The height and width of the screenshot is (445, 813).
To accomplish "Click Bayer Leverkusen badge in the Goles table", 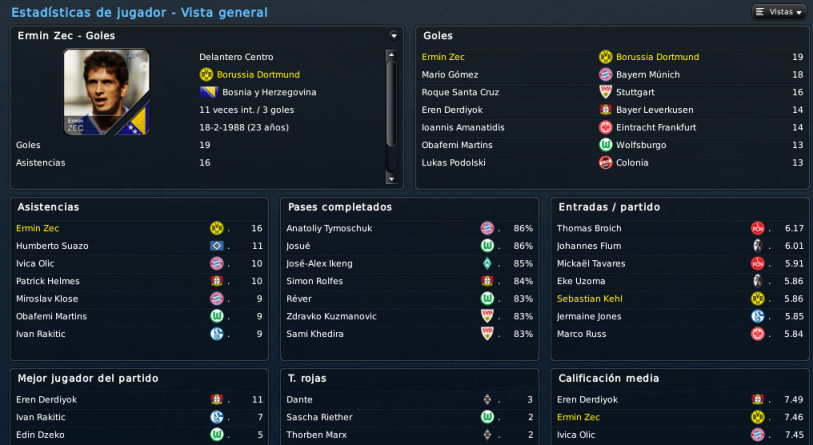I will [x=605, y=110].
